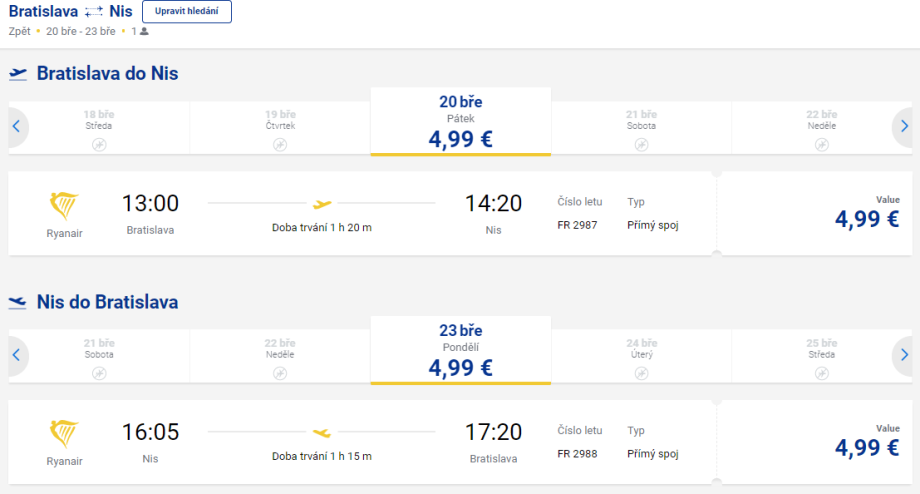Click the passenger icon in search summary

coord(144,31)
